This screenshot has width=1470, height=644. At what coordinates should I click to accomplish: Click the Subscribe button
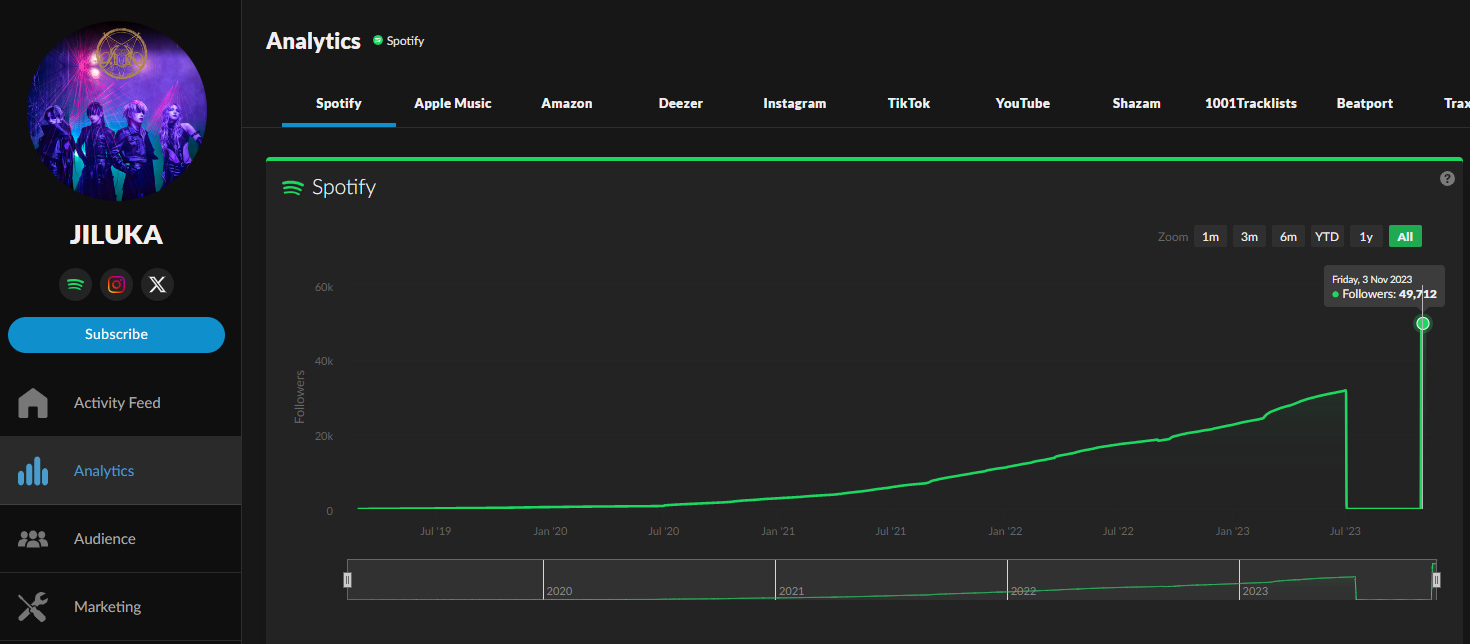pyautogui.click(x=116, y=335)
